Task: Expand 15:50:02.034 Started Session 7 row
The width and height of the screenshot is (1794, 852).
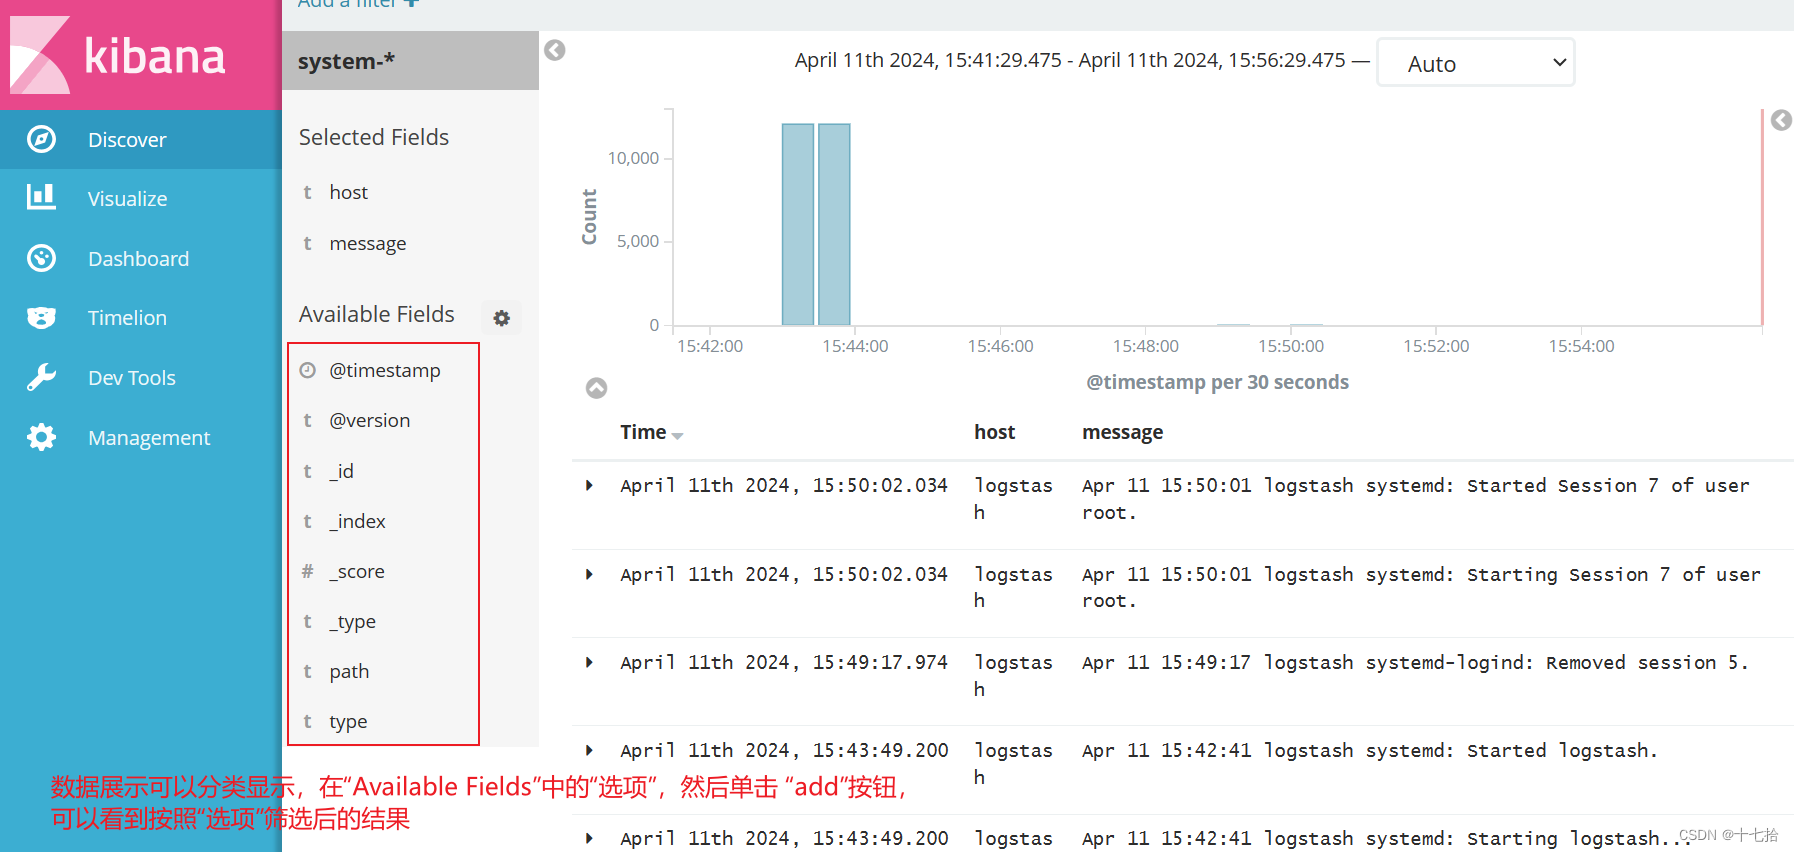Action: coord(589,485)
